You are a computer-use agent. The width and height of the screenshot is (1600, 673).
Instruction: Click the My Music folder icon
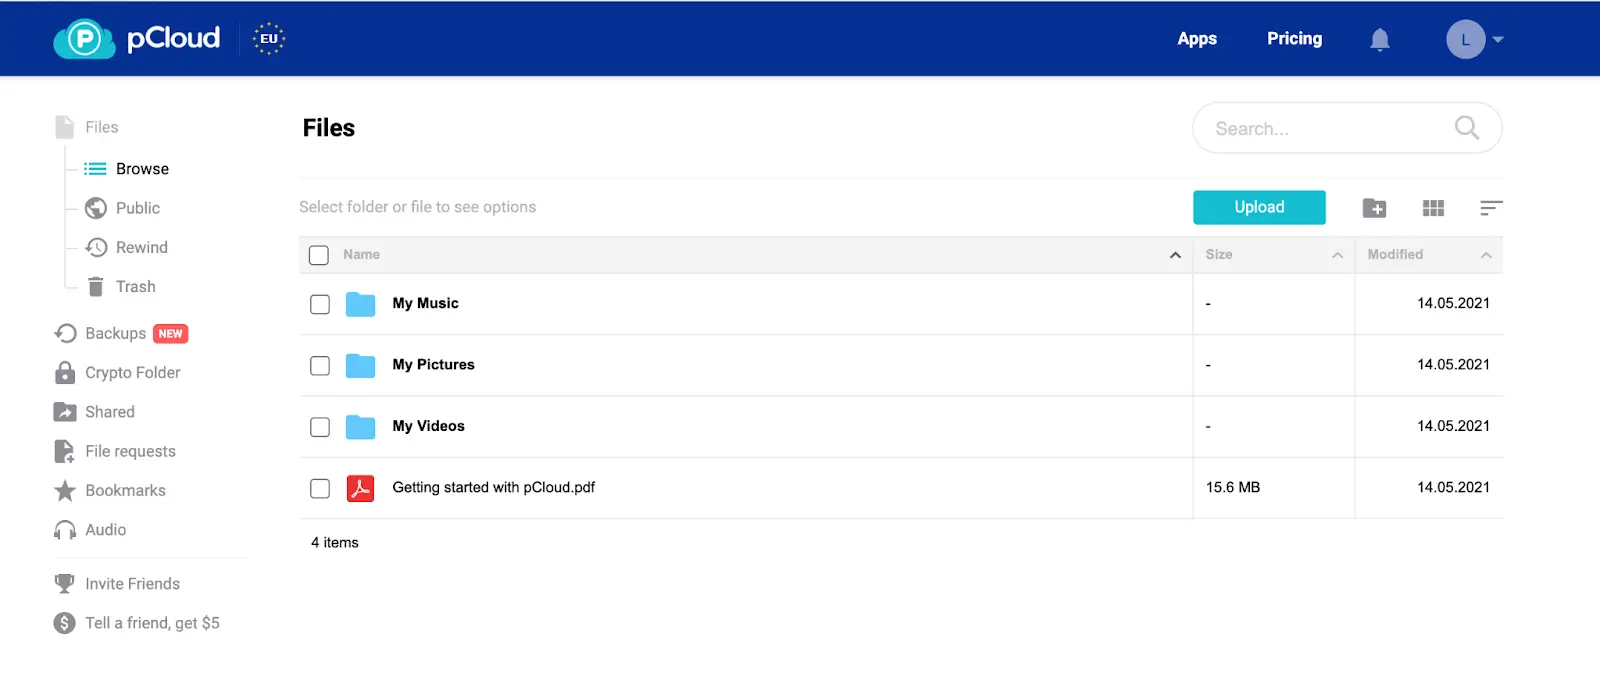360,304
